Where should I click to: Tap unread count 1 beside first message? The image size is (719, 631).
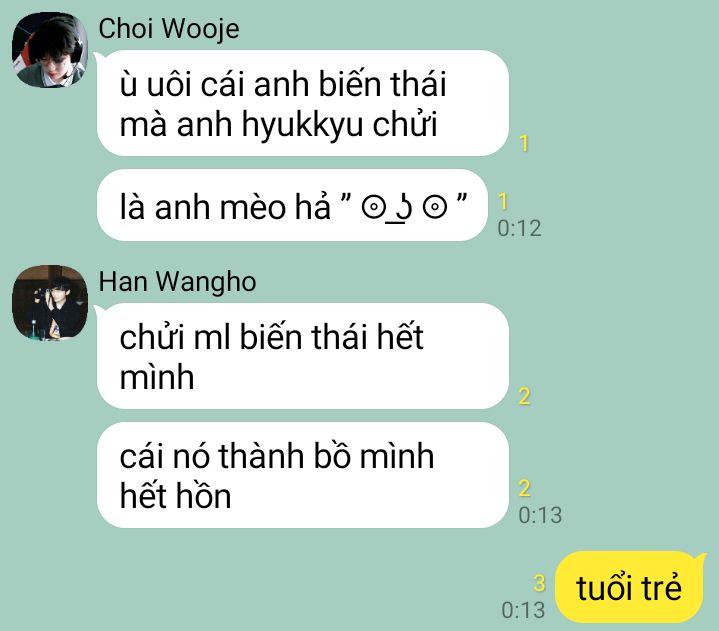(x=524, y=144)
